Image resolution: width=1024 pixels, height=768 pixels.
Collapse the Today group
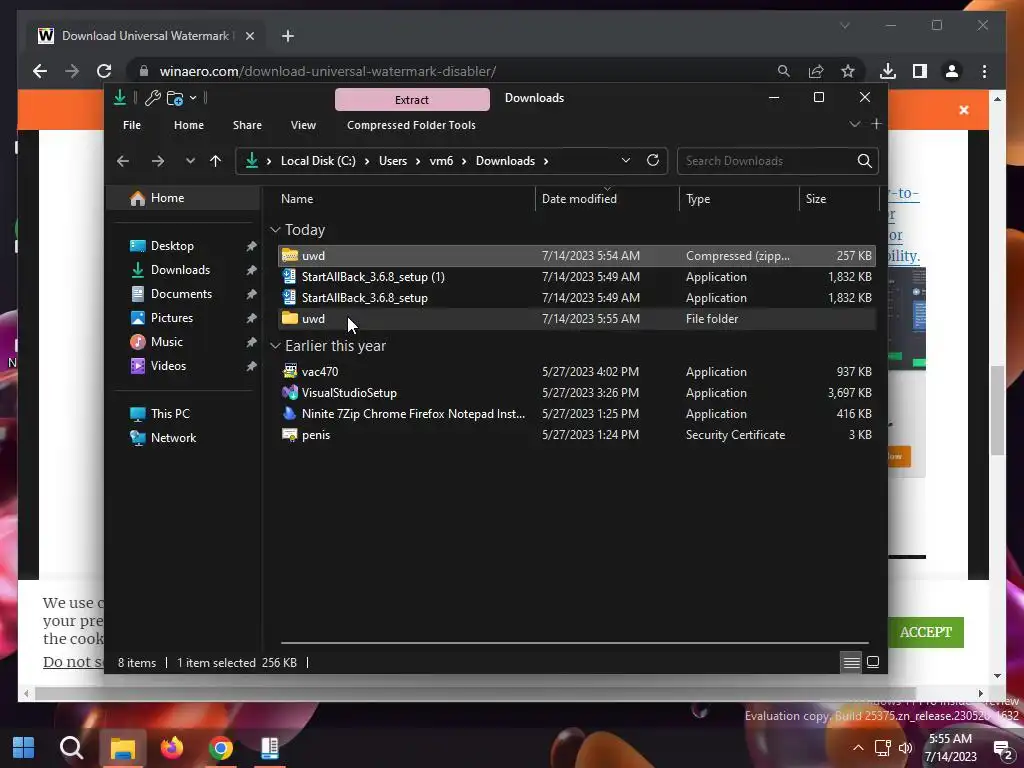(275, 230)
